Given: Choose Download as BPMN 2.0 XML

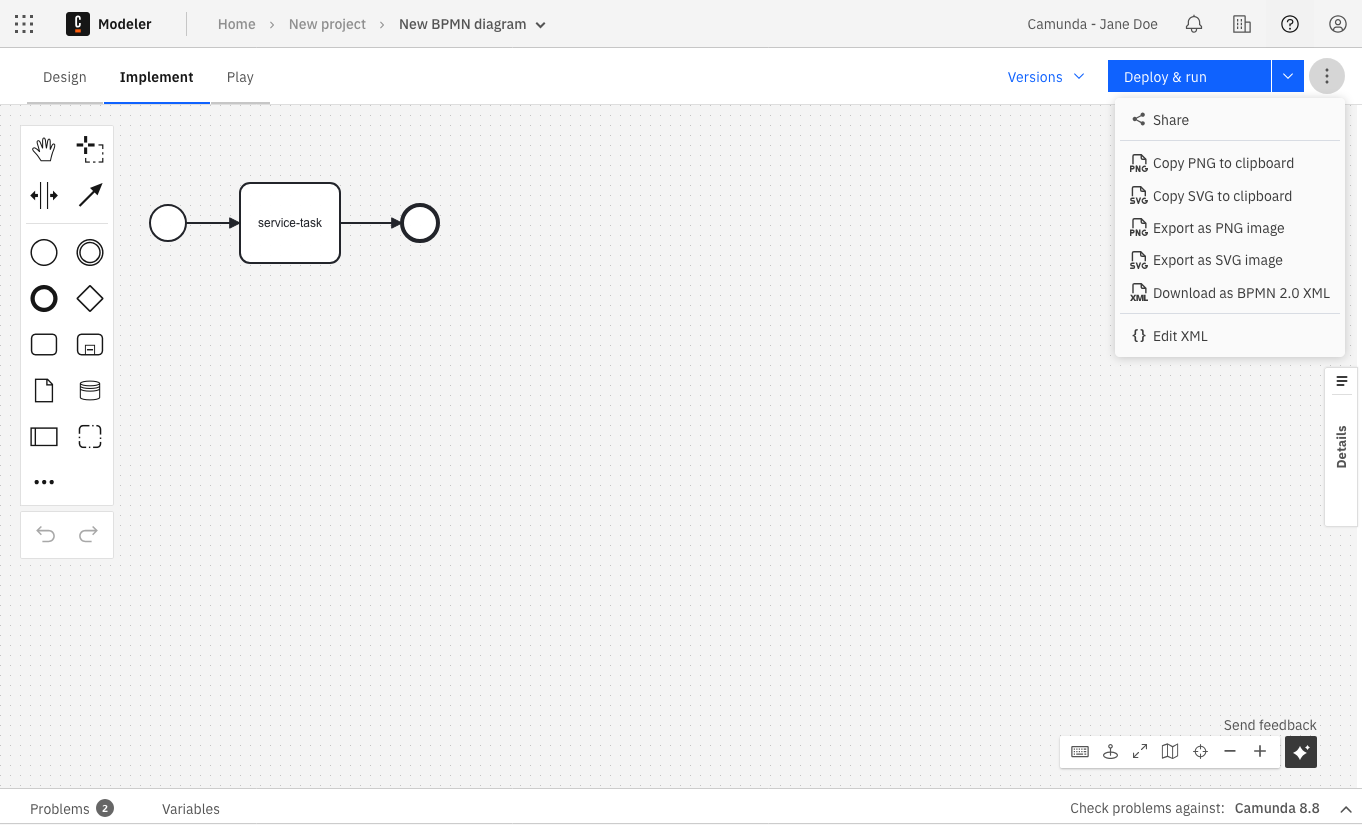Looking at the screenshot, I should point(1240,293).
